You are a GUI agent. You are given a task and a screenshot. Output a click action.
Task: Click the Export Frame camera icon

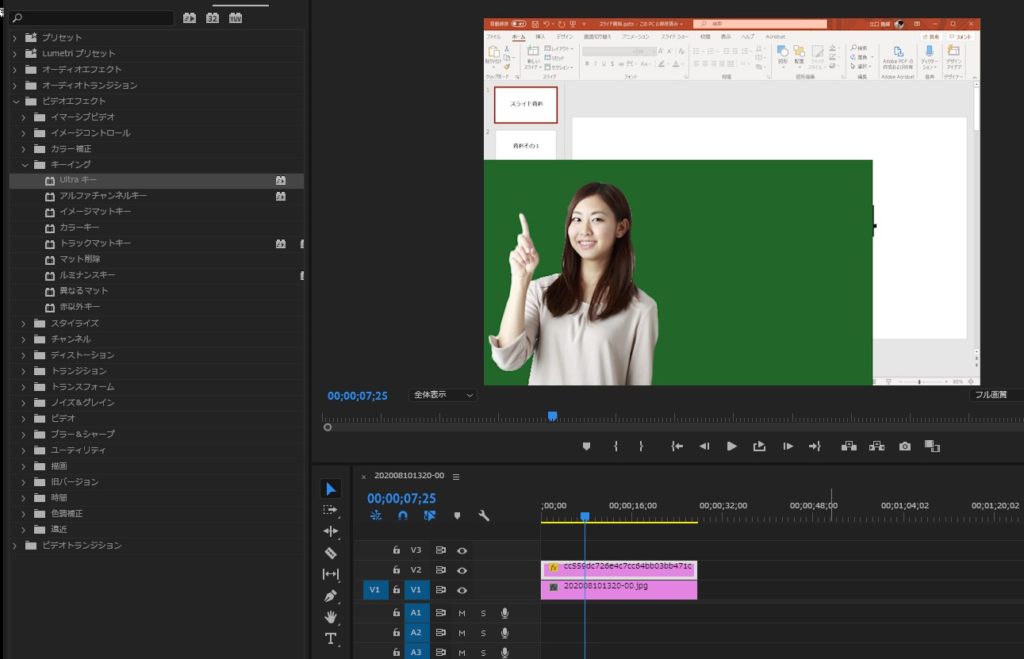tap(904, 446)
